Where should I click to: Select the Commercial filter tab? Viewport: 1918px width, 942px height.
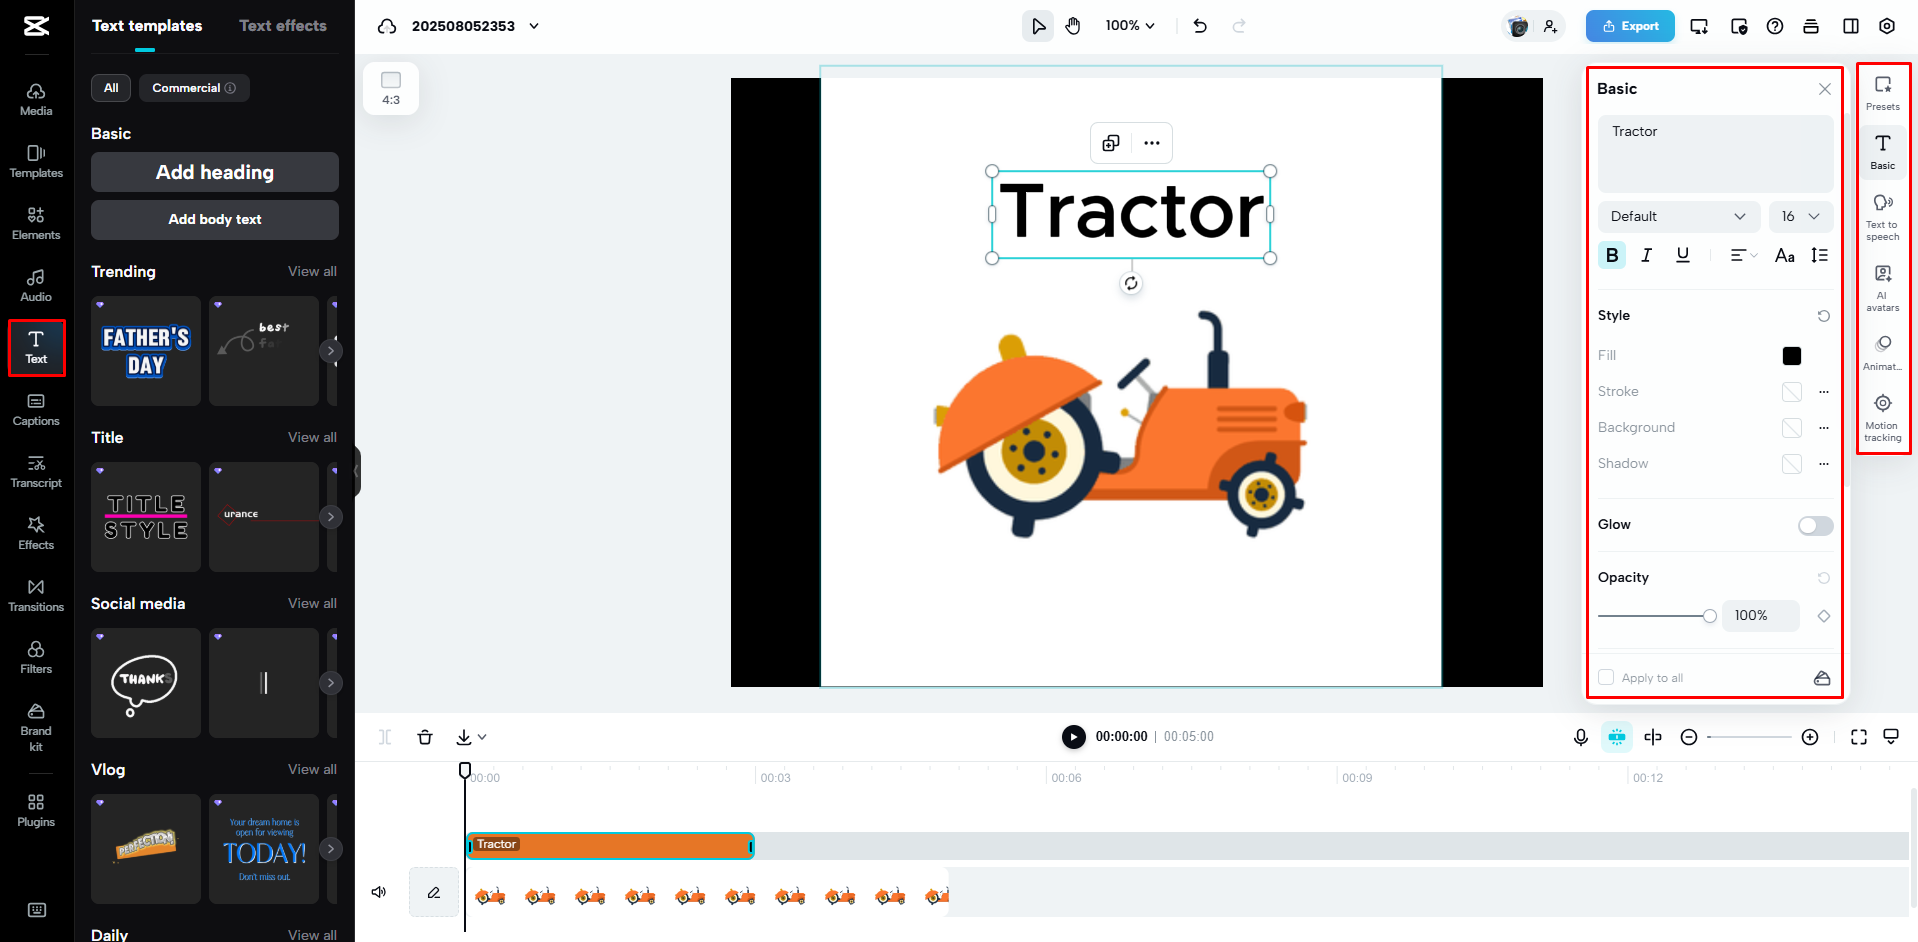193,88
